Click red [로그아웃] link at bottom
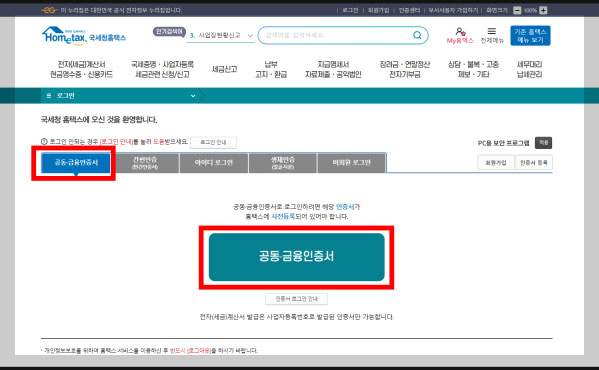Screen dimensions: 599x370 pos(199,351)
